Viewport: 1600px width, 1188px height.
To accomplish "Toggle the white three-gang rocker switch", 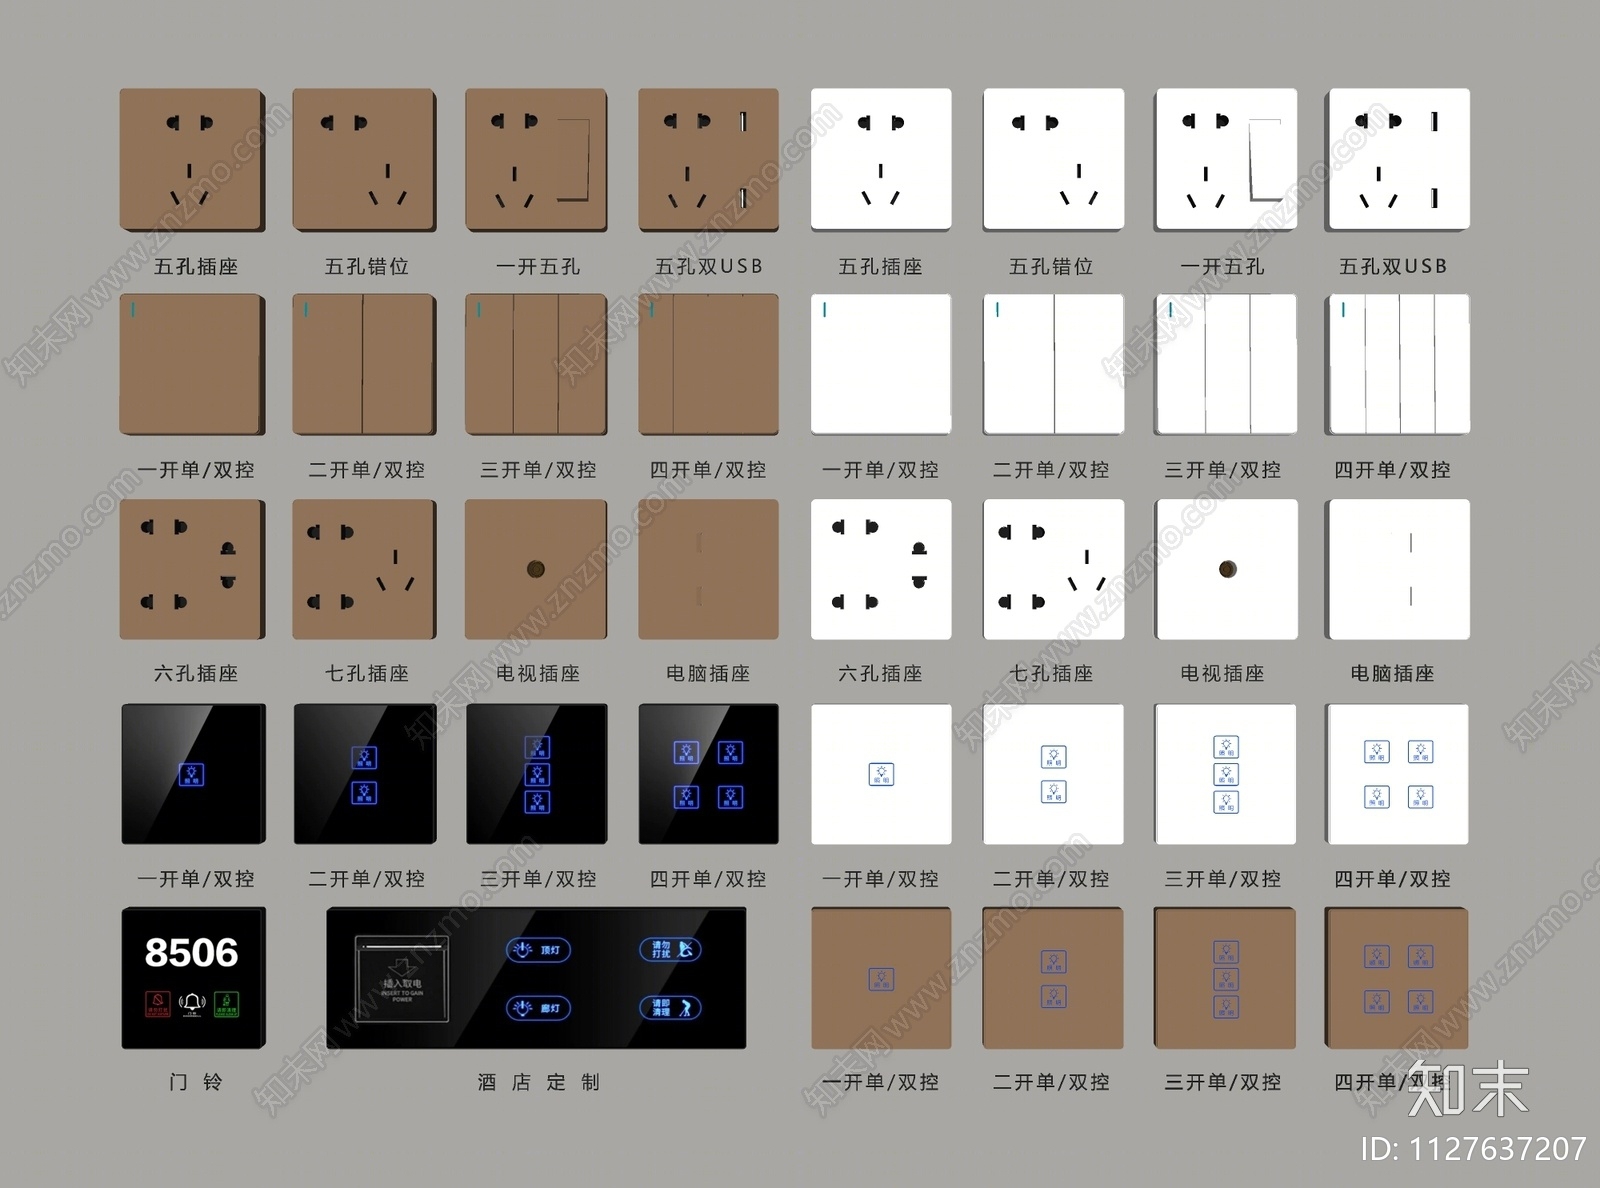I will (1226, 364).
